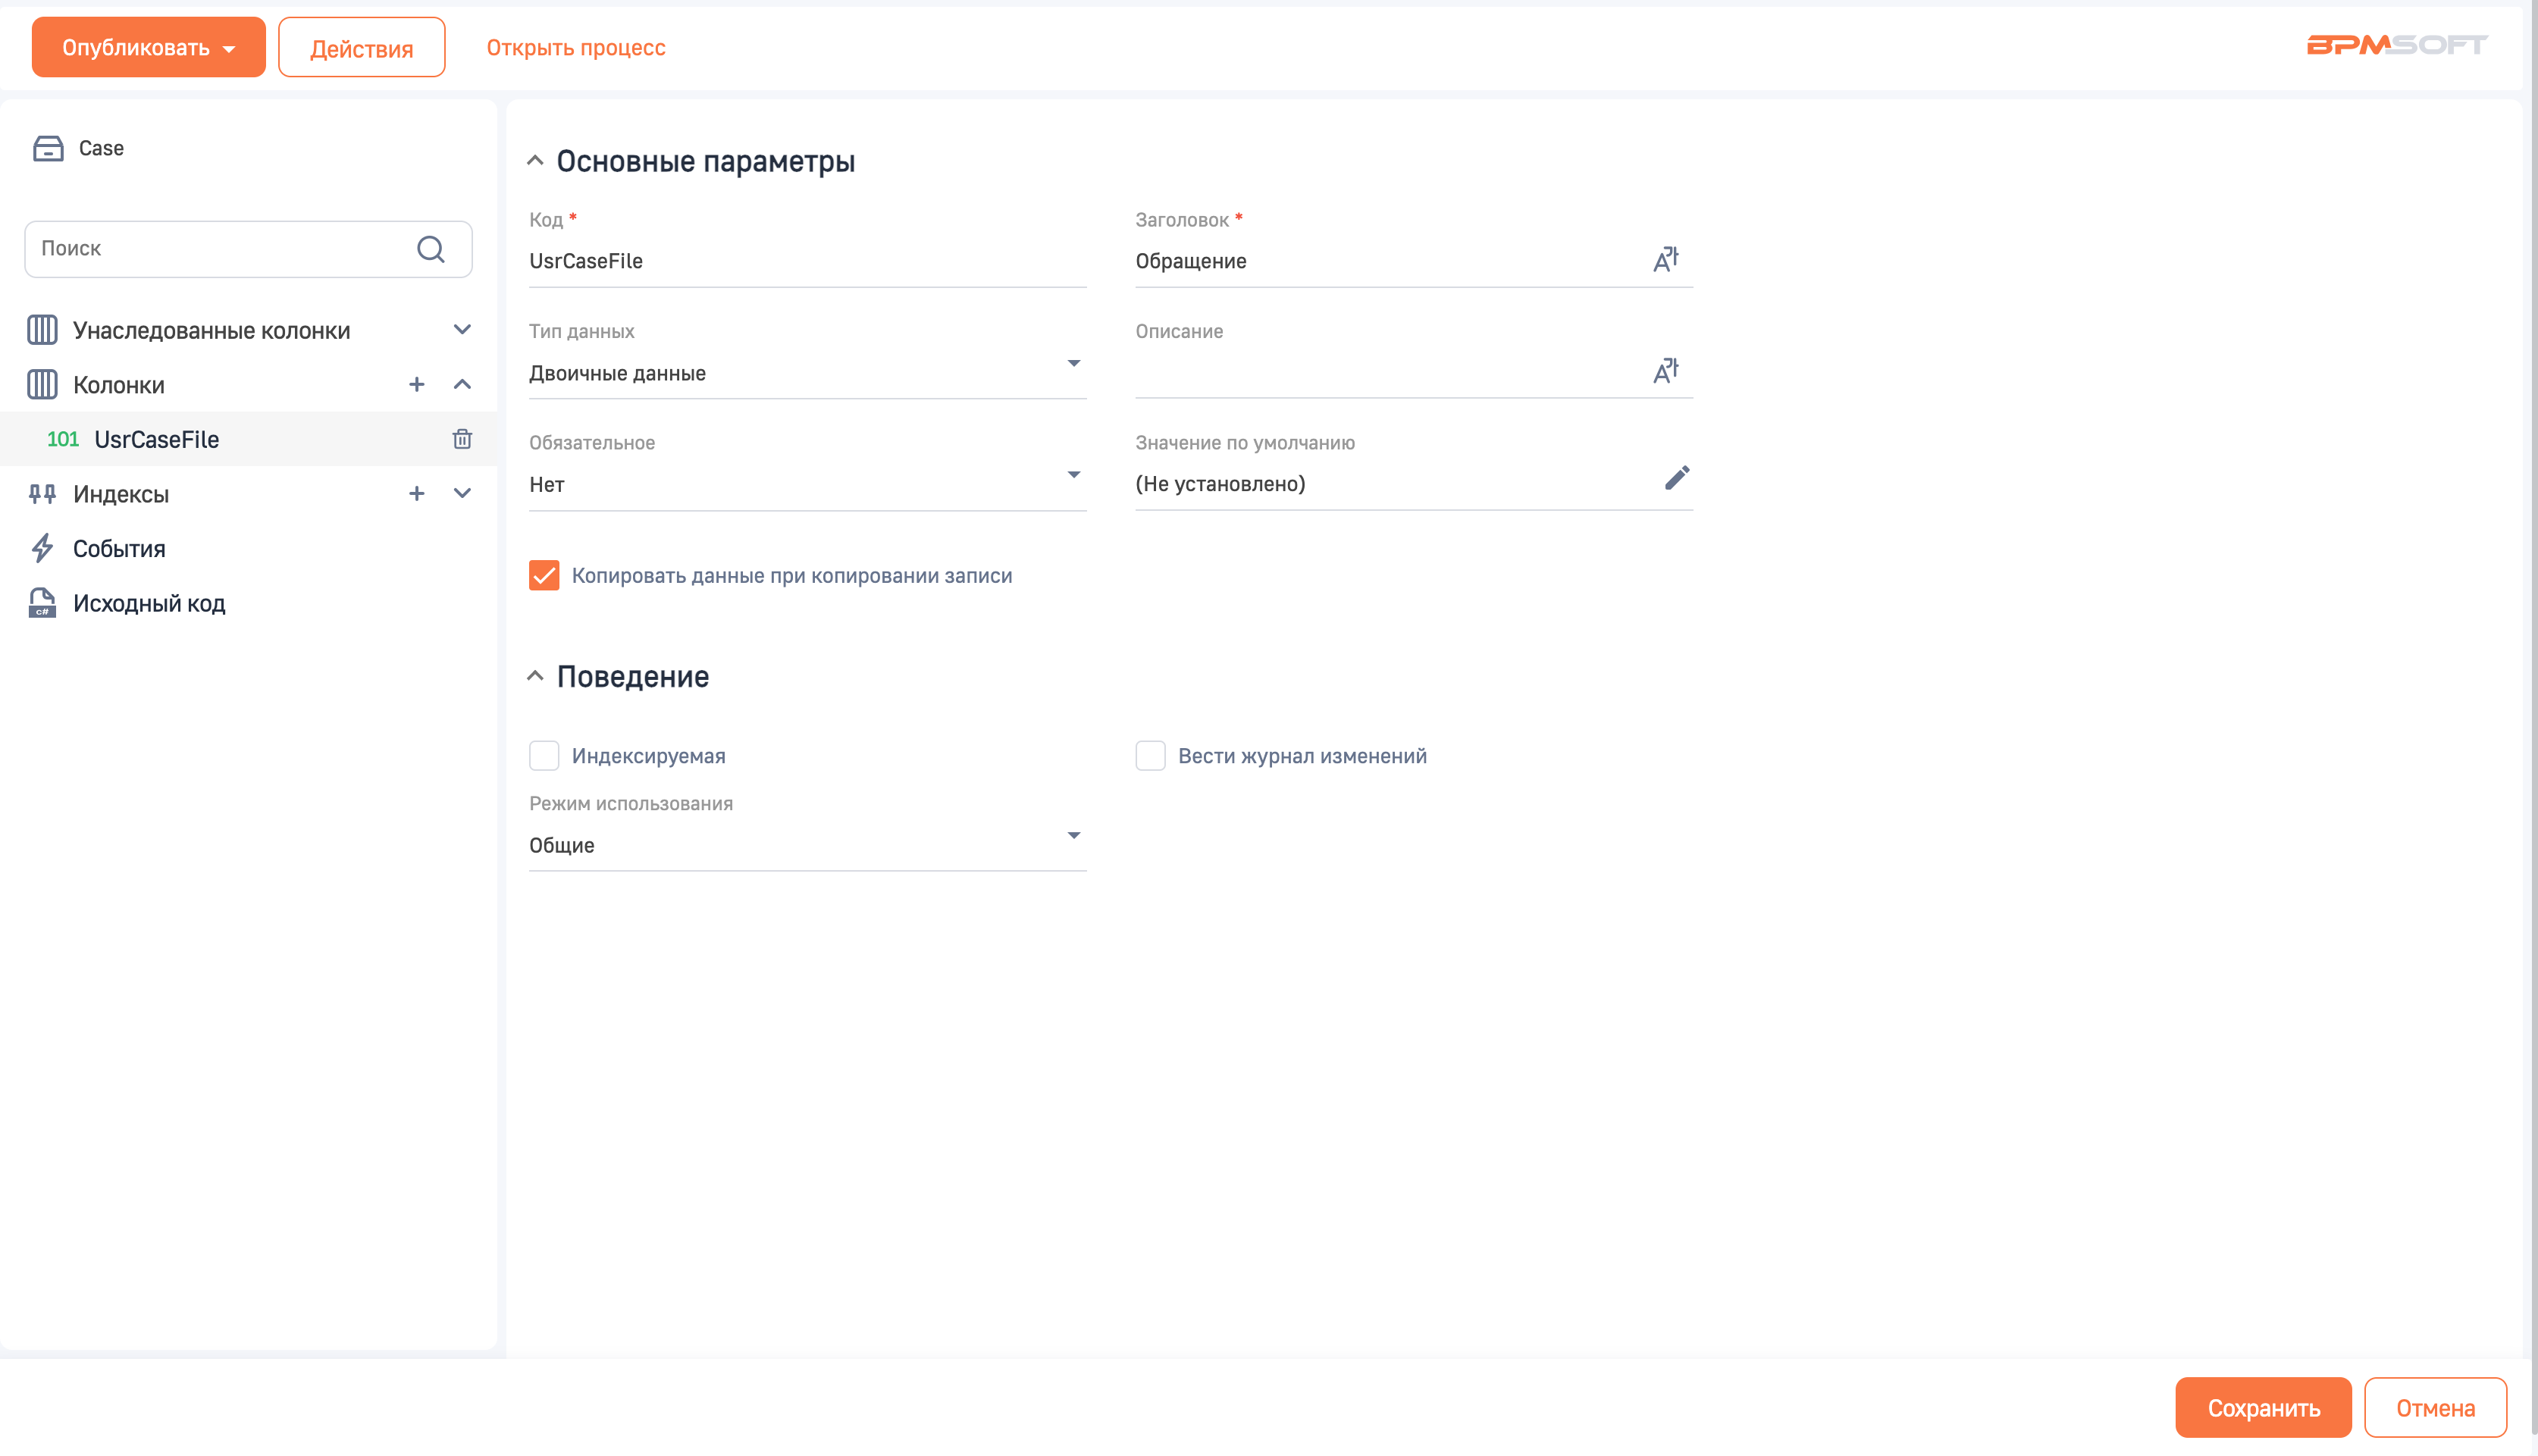Open default value editor via pencil icon

click(1676, 479)
